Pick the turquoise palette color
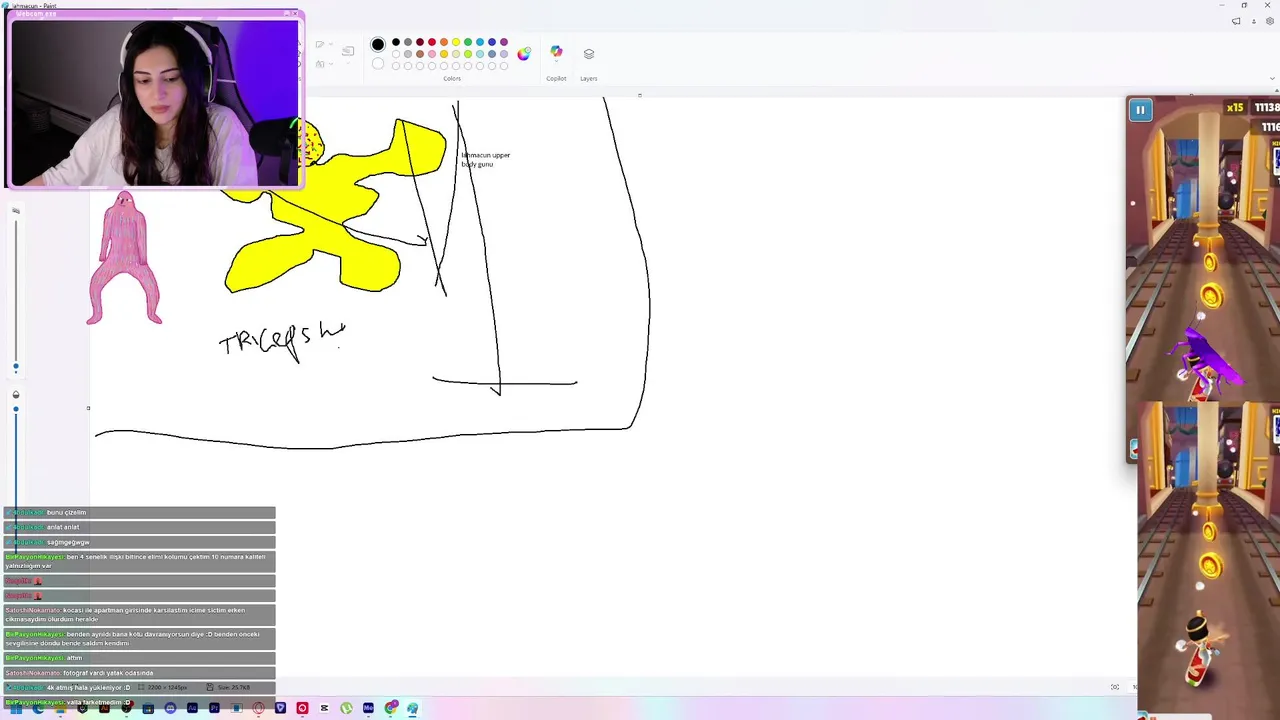Image resolution: width=1280 pixels, height=720 pixels. [480, 42]
